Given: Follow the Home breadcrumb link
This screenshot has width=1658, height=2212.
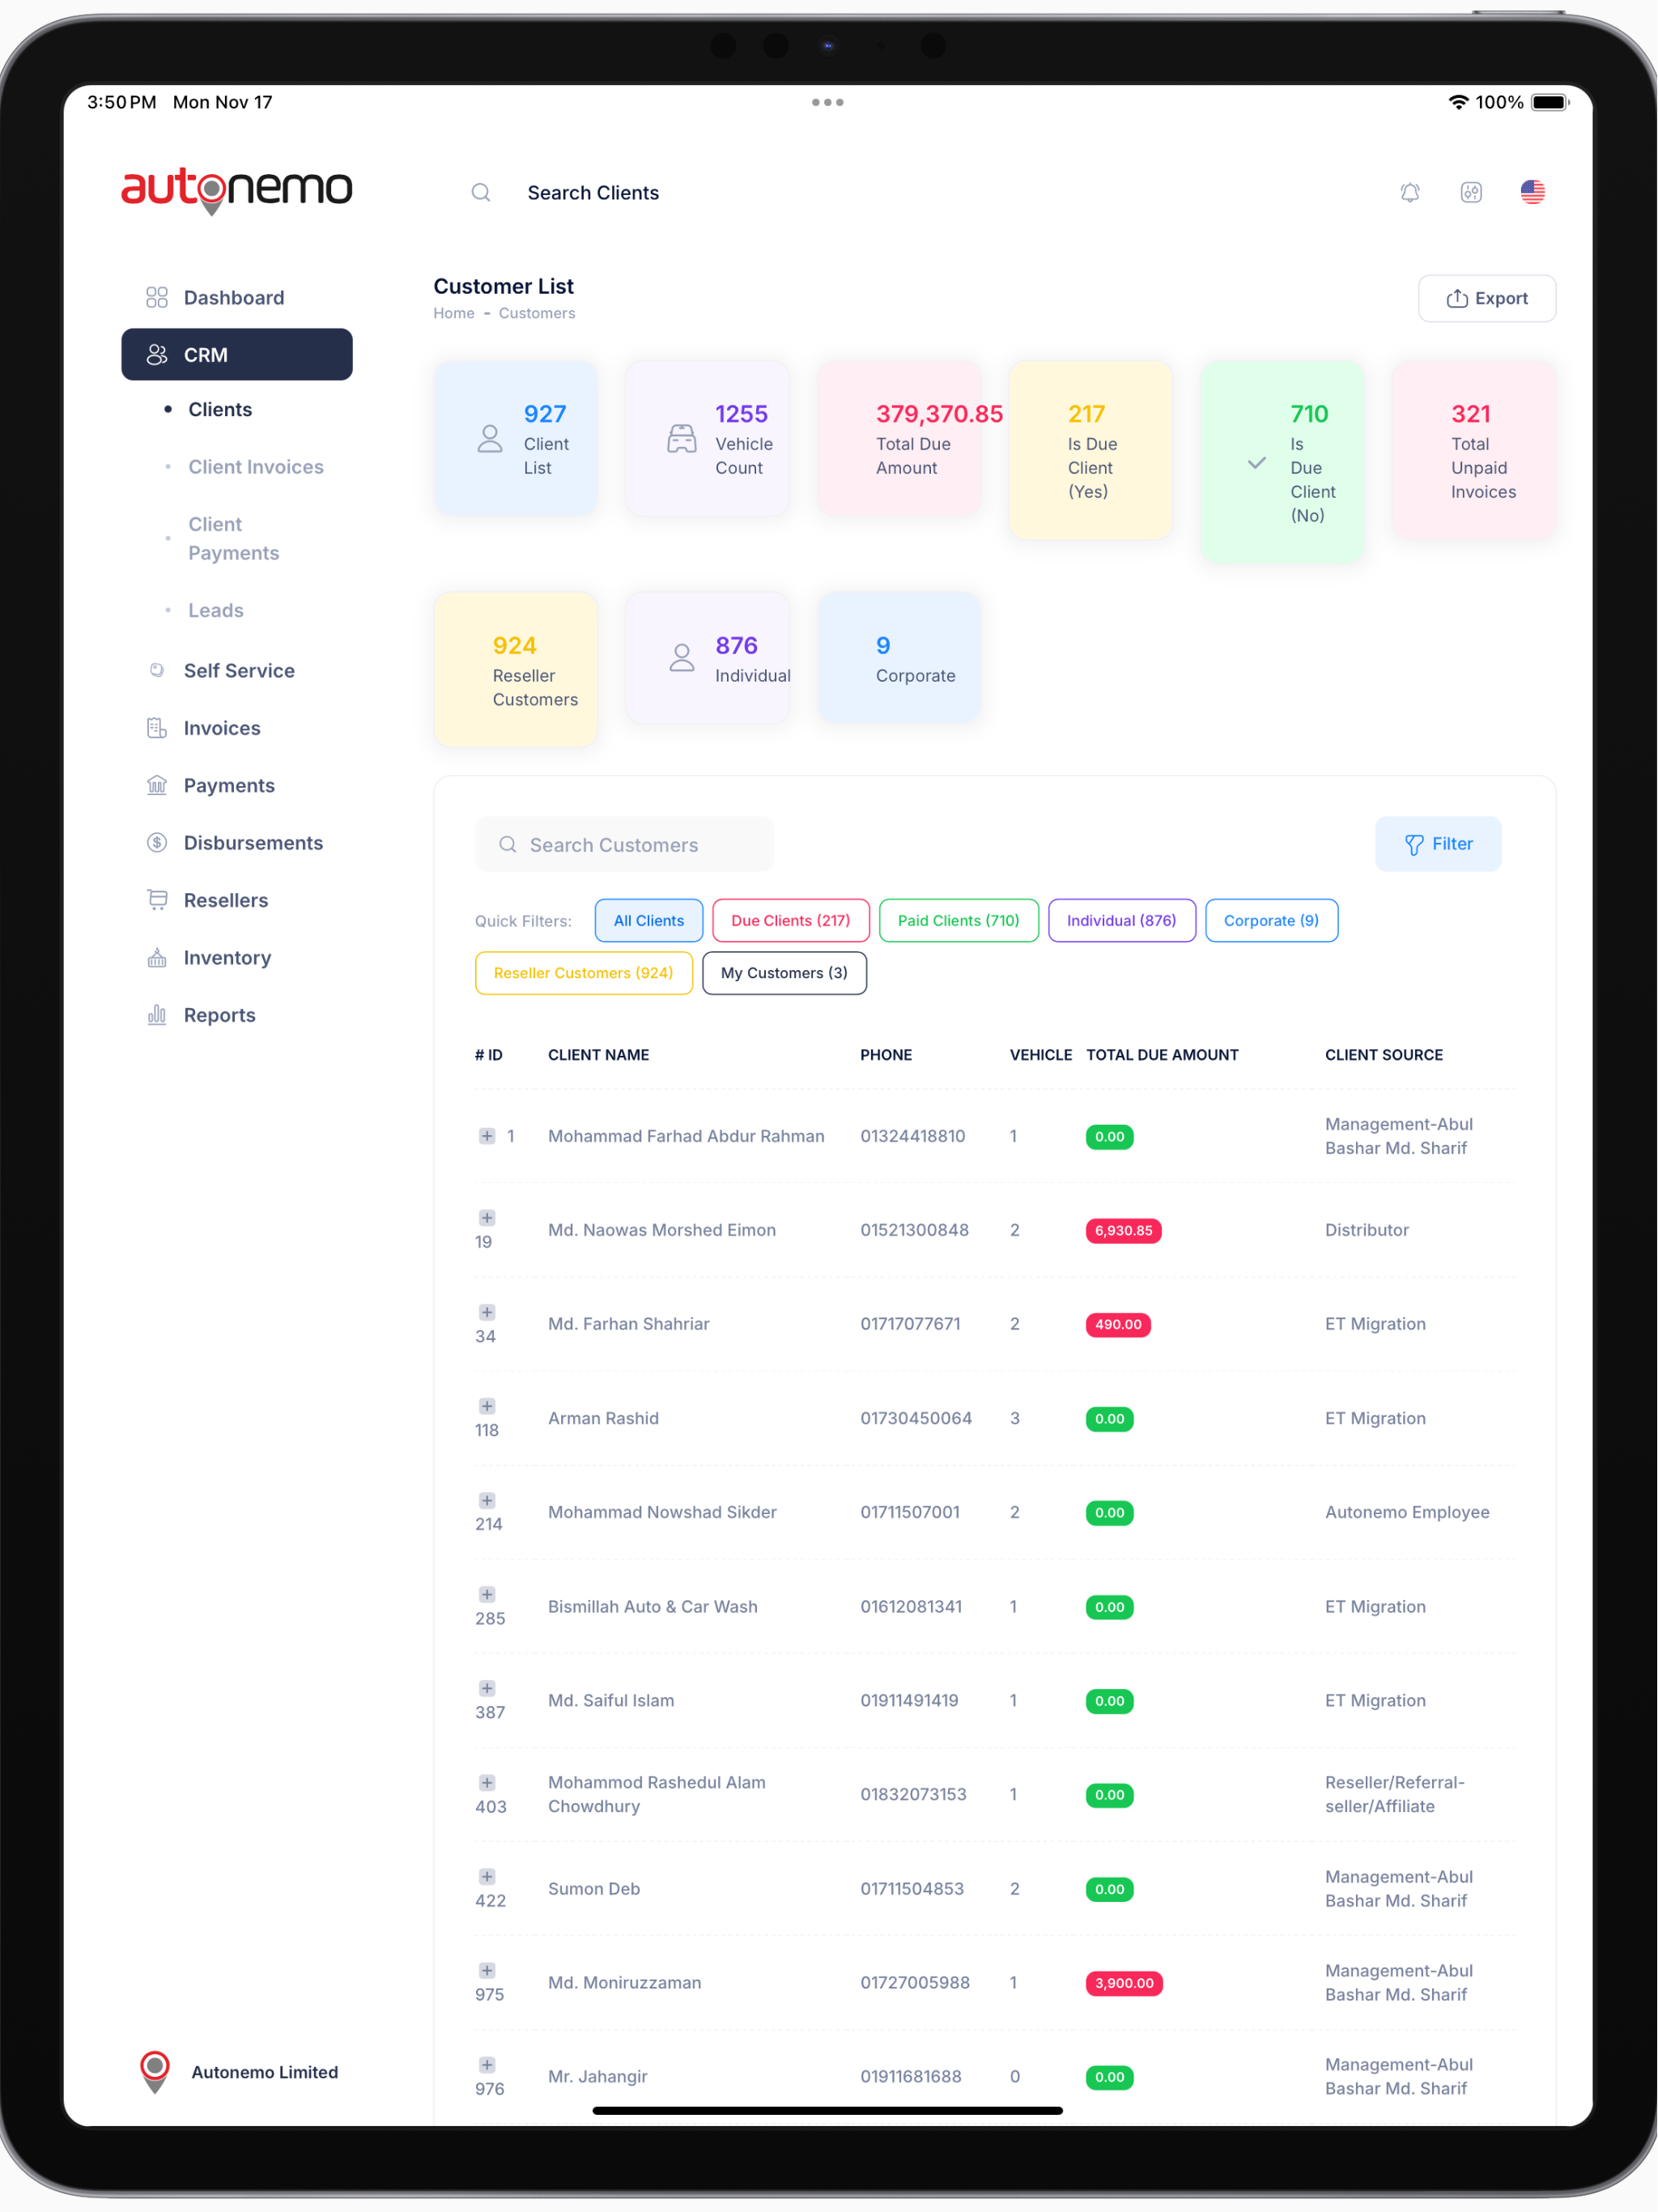Looking at the screenshot, I should [454, 313].
